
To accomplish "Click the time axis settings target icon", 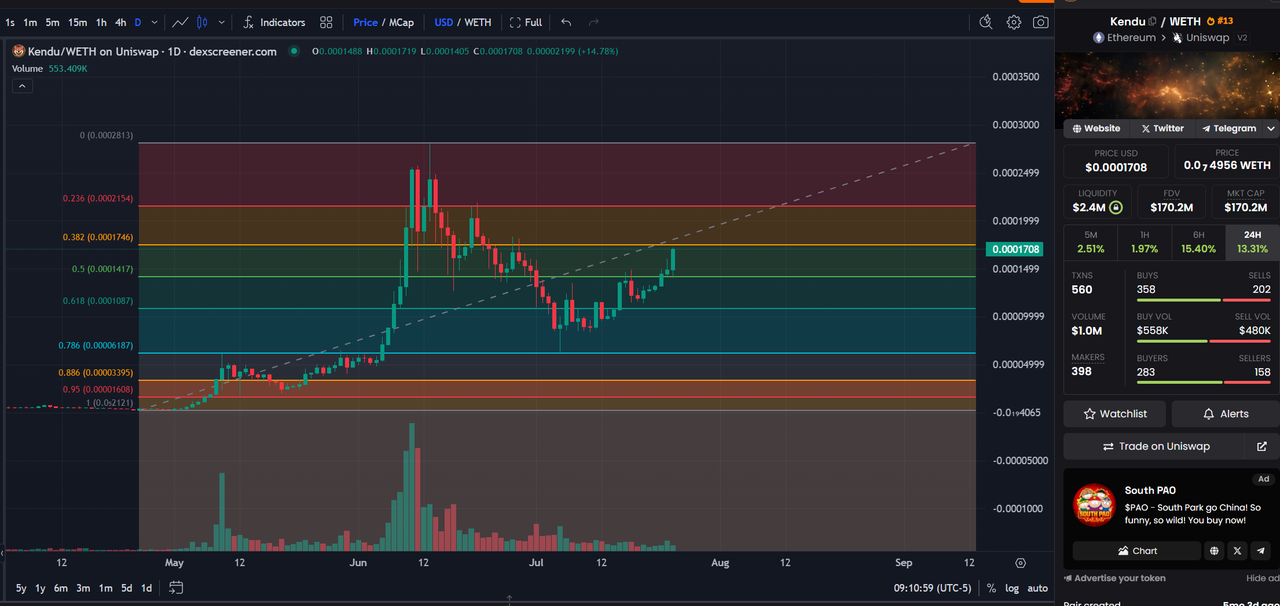I will coord(1020,563).
